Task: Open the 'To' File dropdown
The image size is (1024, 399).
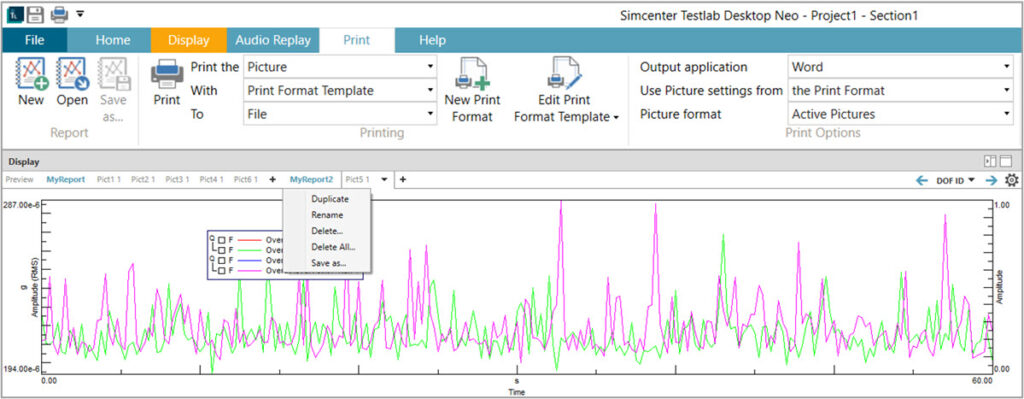Action: (x=340, y=114)
